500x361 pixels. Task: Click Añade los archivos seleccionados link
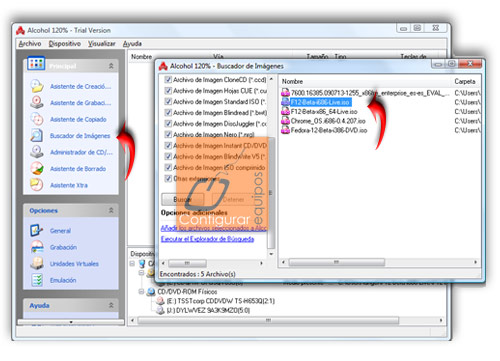(214, 228)
